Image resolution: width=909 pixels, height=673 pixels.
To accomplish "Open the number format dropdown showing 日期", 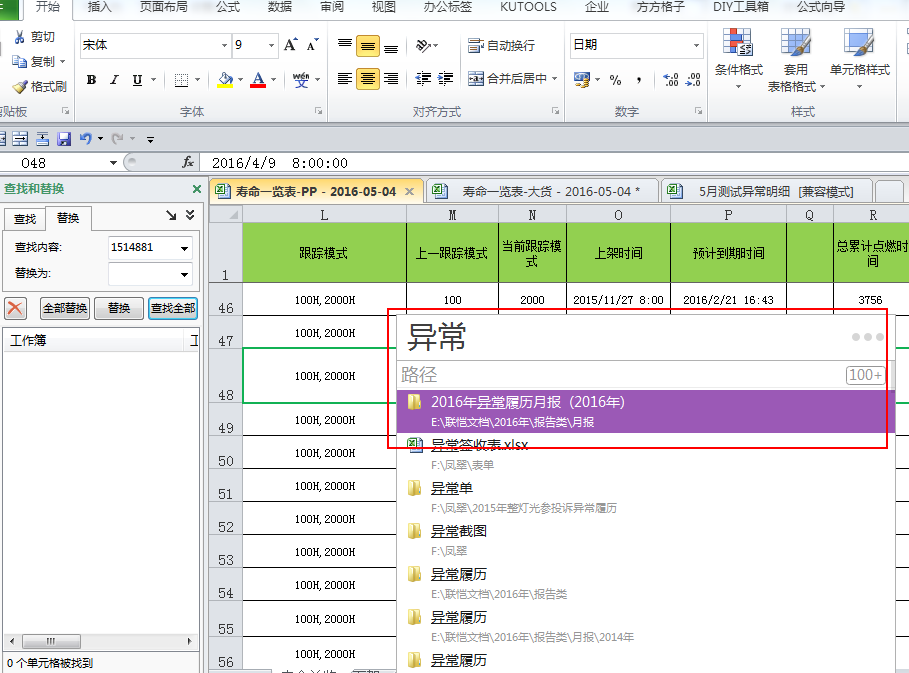I will [x=696, y=45].
